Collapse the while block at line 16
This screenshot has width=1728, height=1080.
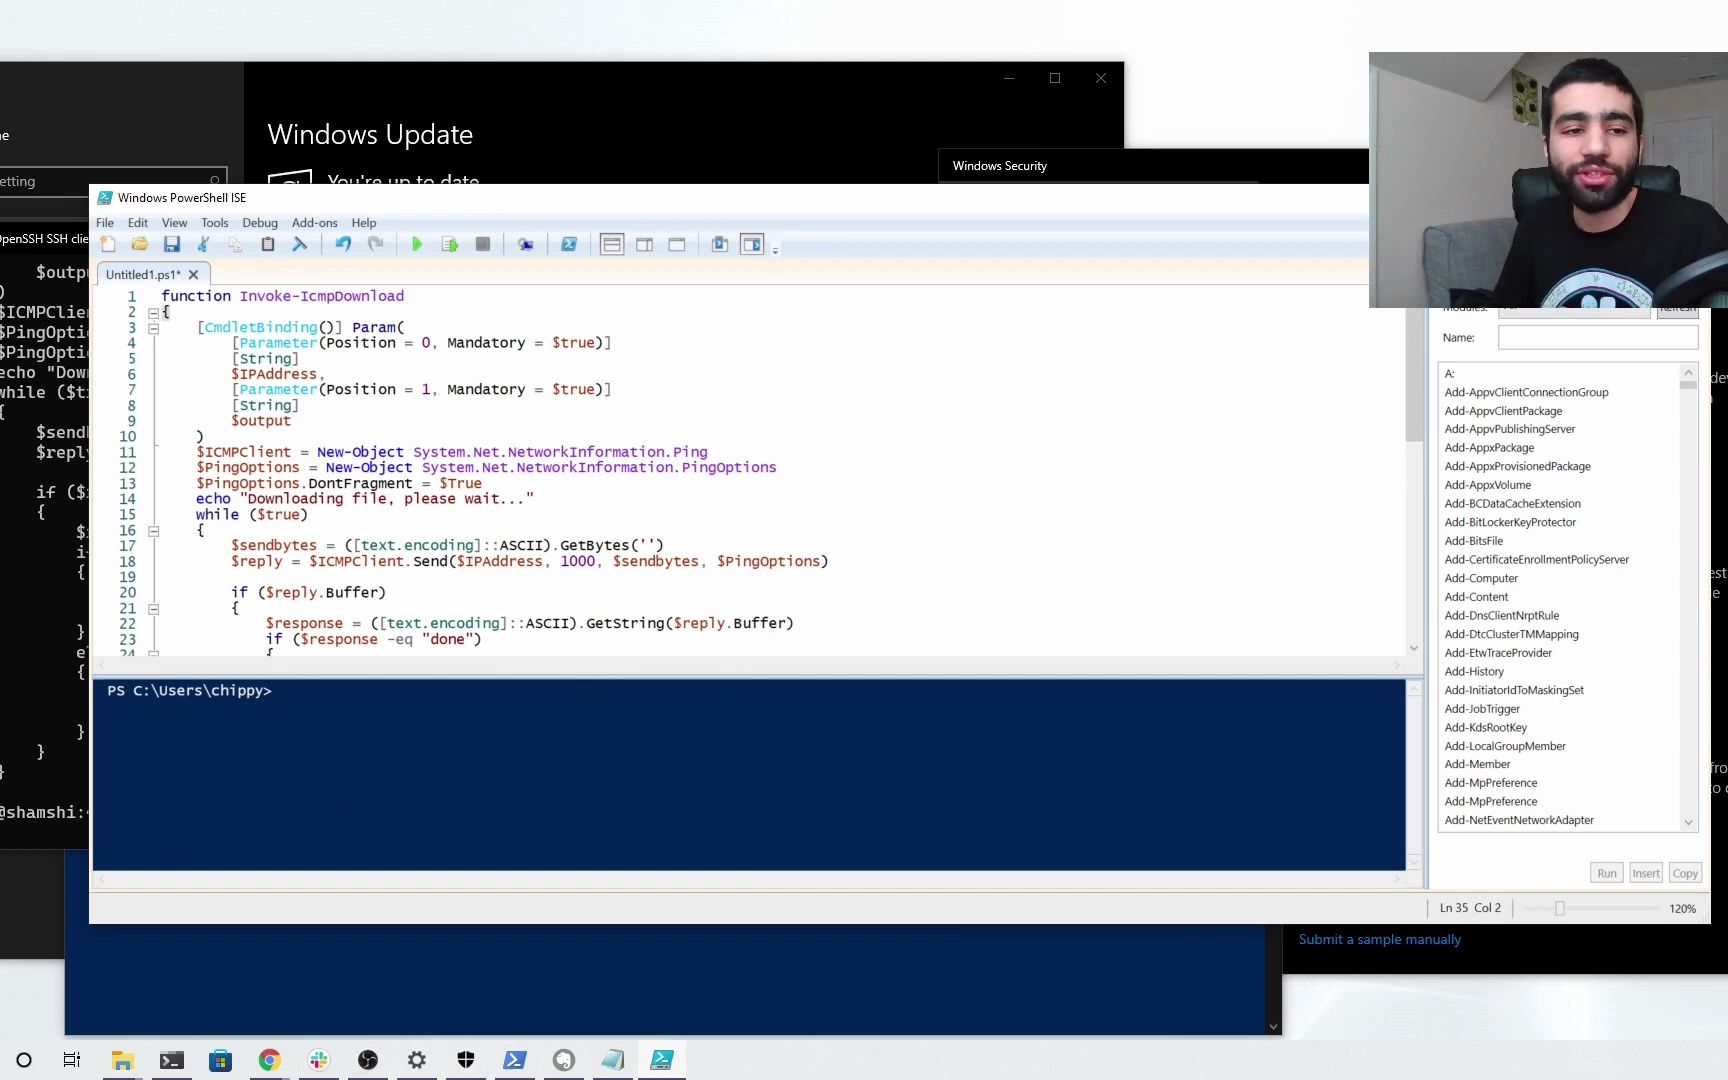point(154,531)
